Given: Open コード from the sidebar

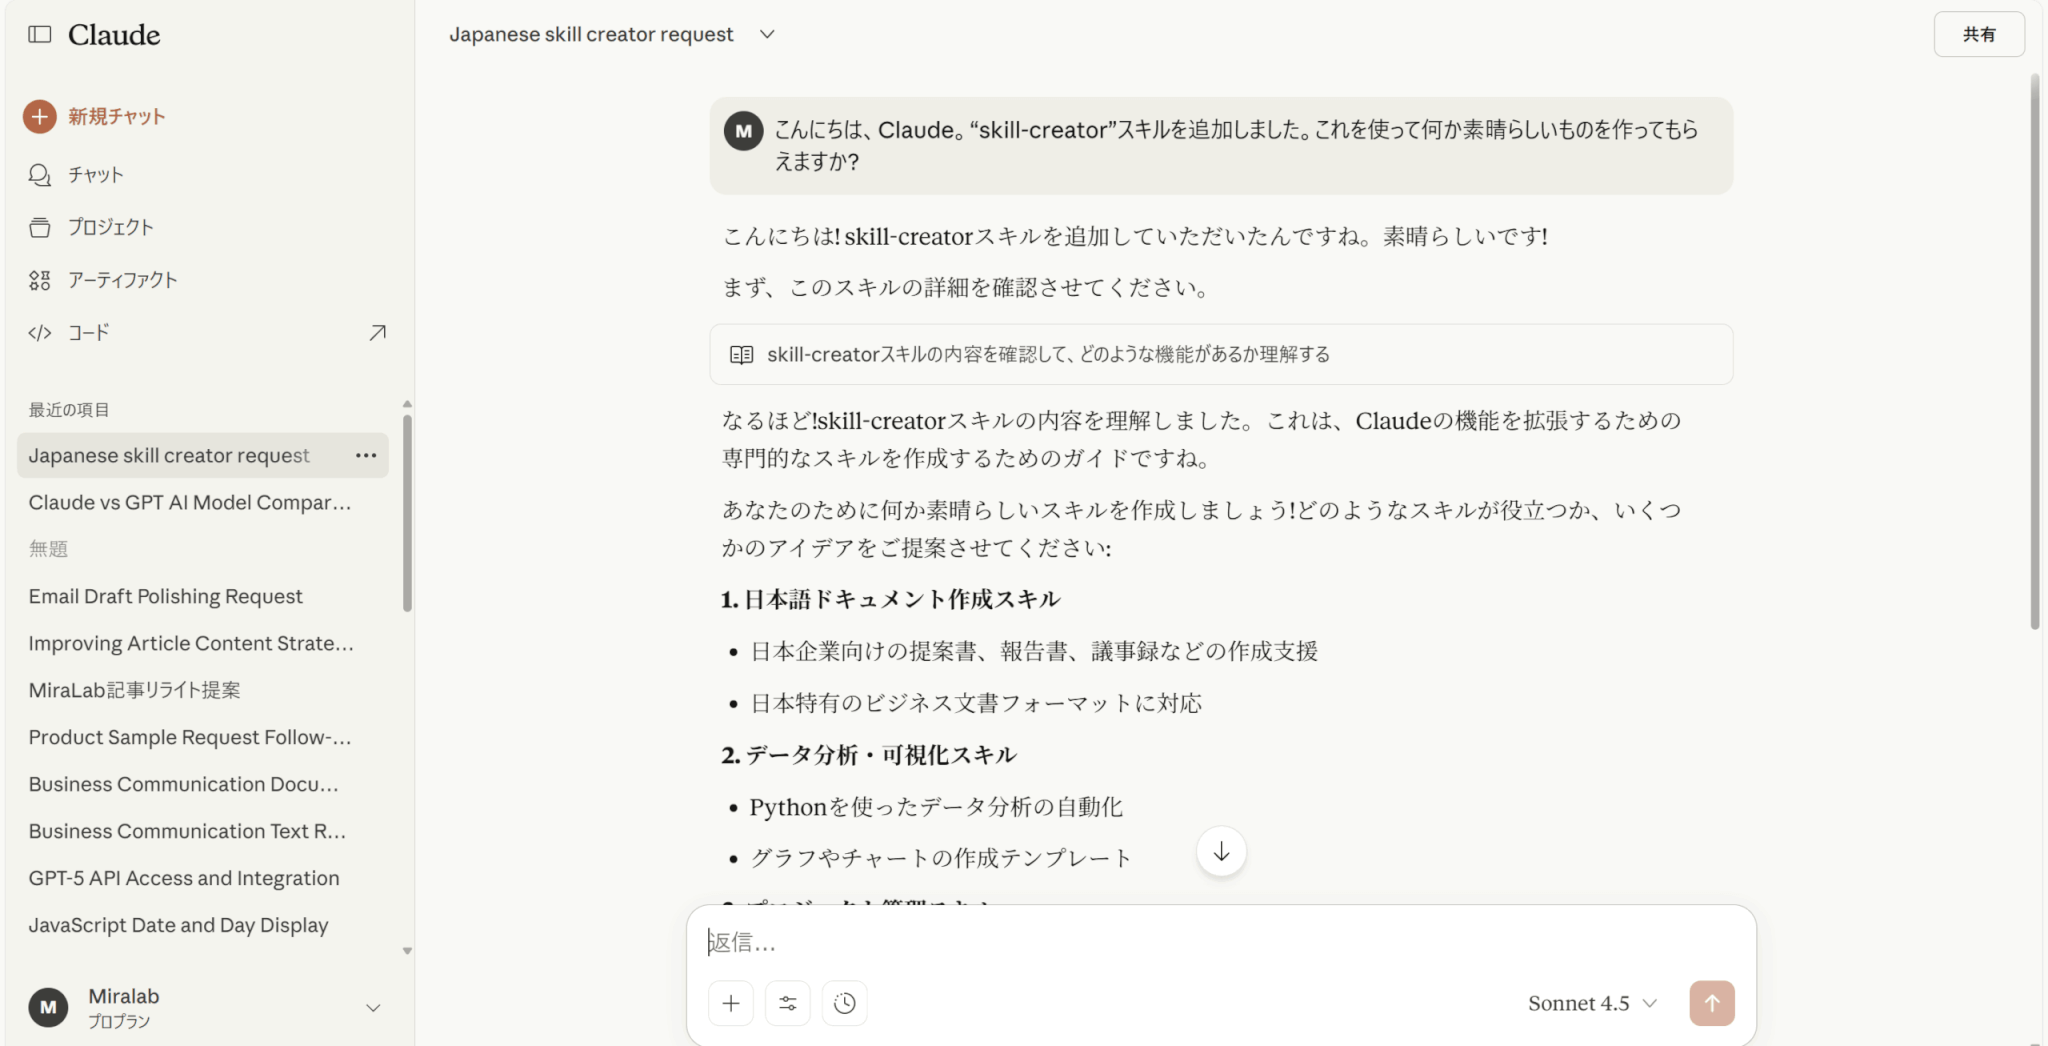Looking at the screenshot, I should [88, 333].
